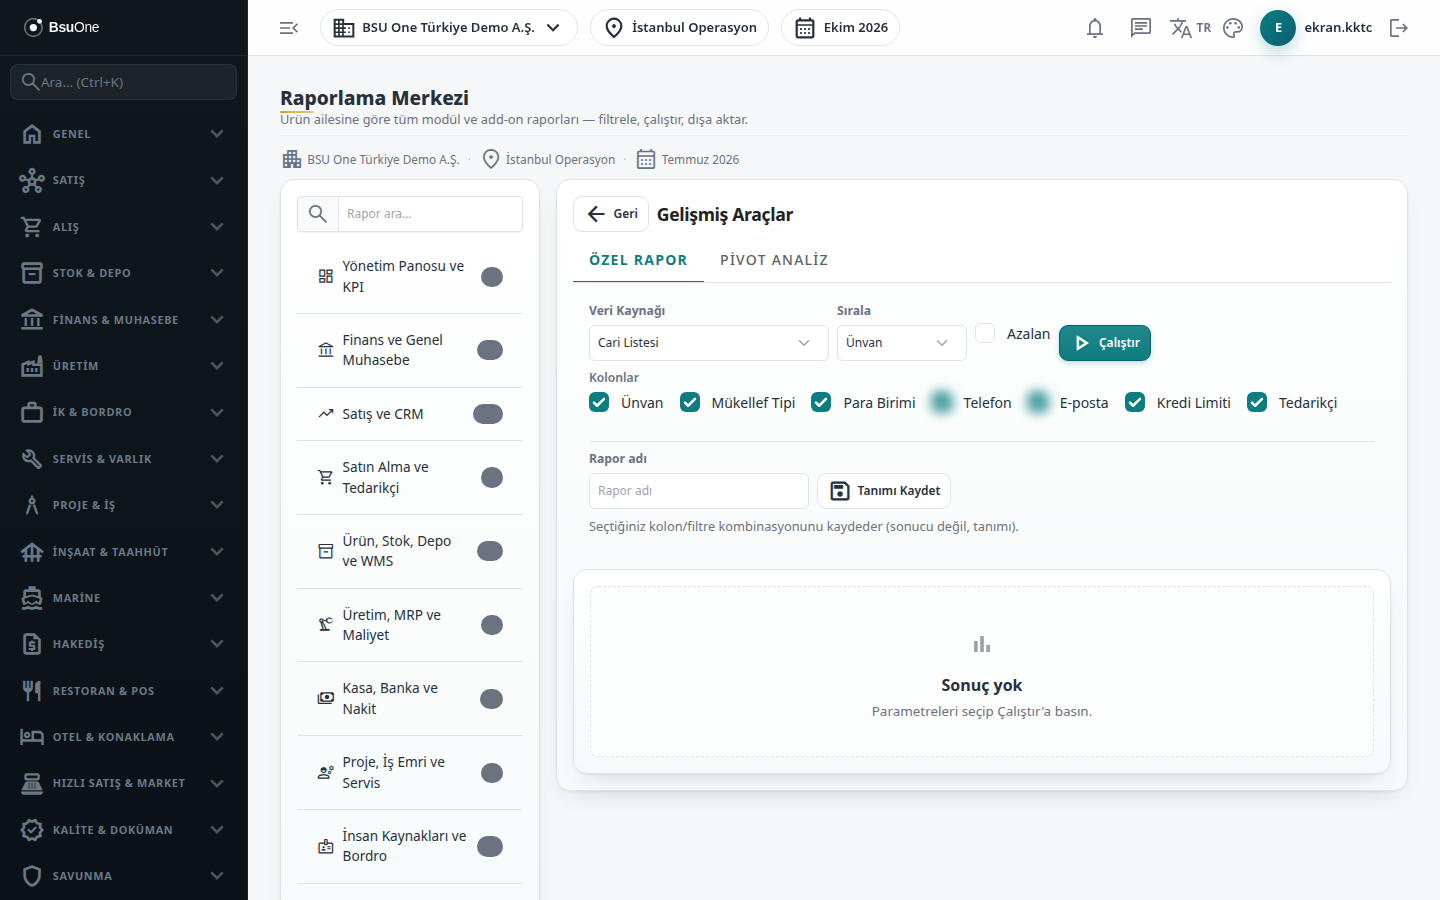This screenshot has height=900, width=1440.
Task: Open the notifications bell
Action: tap(1095, 28)
